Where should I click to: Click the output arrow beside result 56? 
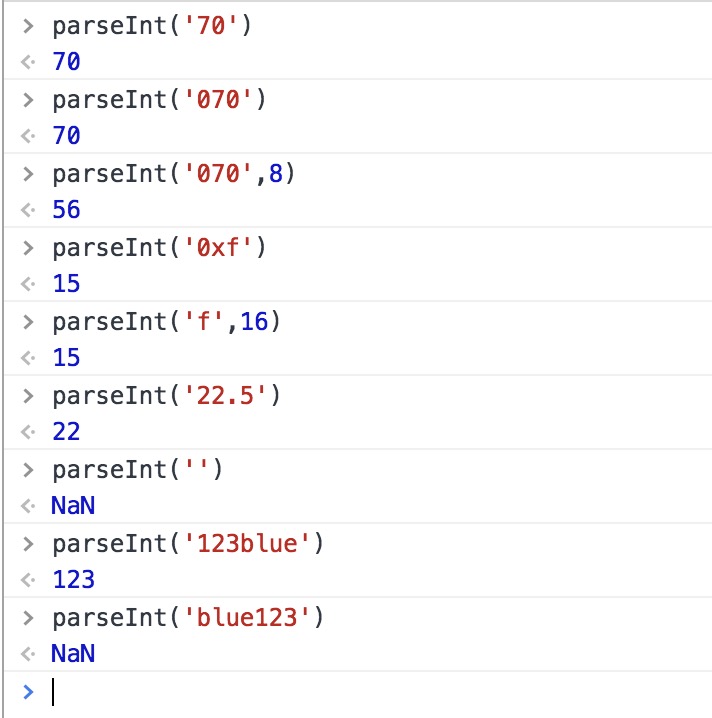[x=28, y=211]
